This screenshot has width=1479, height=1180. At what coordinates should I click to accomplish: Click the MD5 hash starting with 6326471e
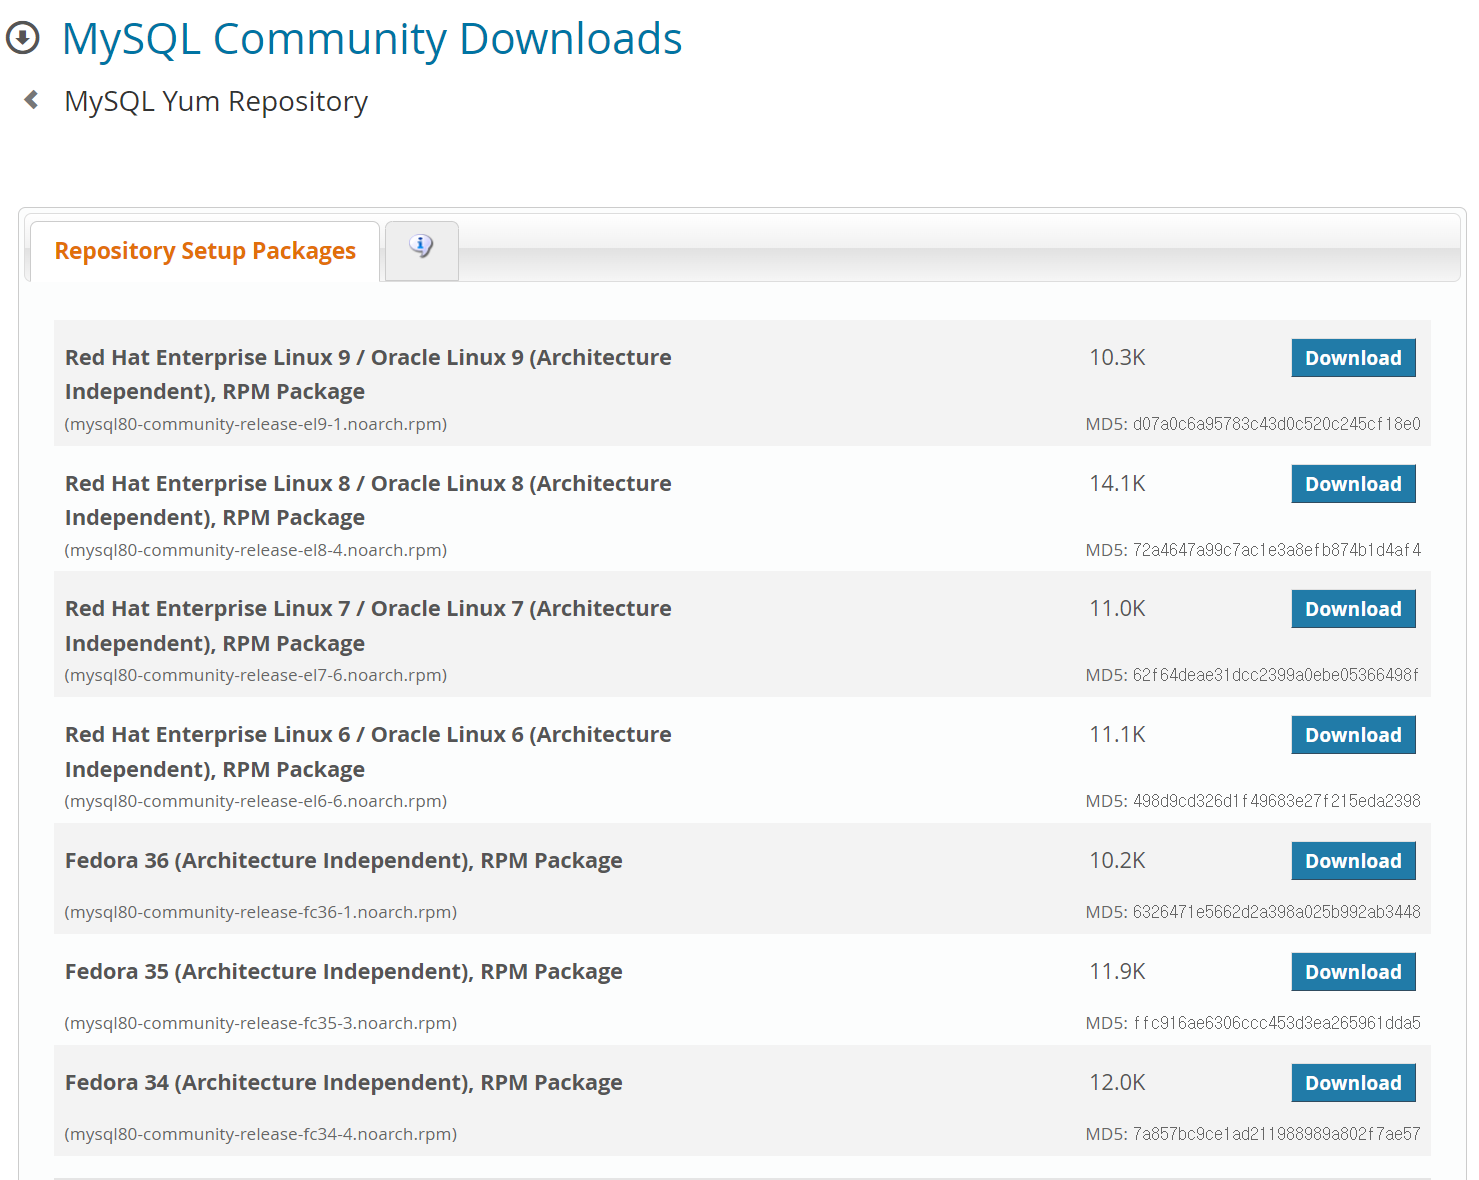tap(1276, 912)
